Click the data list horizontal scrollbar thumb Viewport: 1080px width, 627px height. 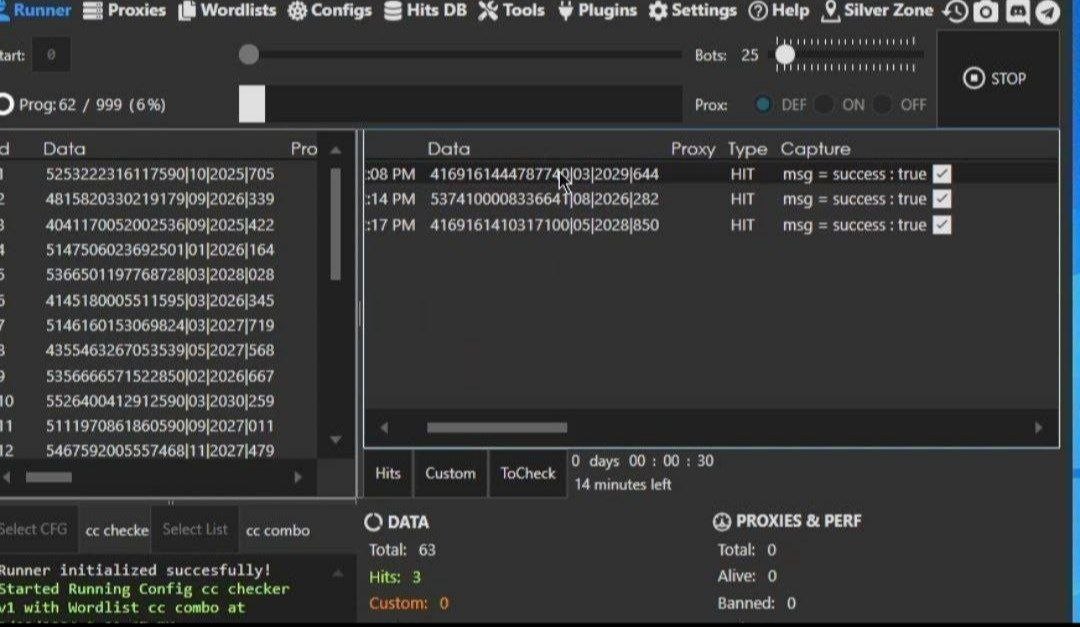(x=48, y=477)
